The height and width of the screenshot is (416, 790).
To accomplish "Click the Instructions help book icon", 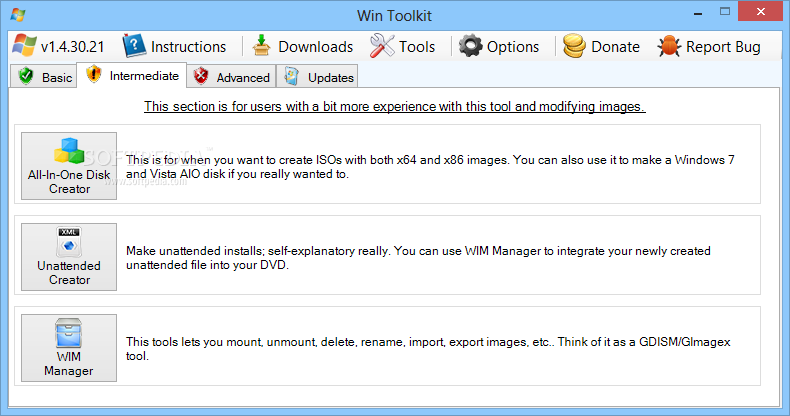I will pyautogui.click(x=134, y=46).
